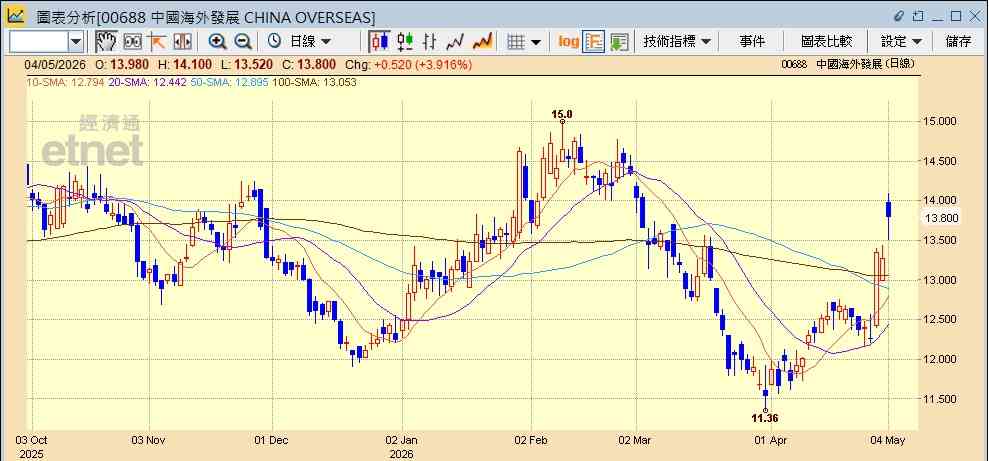Click the paperclip attach icon in title bar

[899, 16]
